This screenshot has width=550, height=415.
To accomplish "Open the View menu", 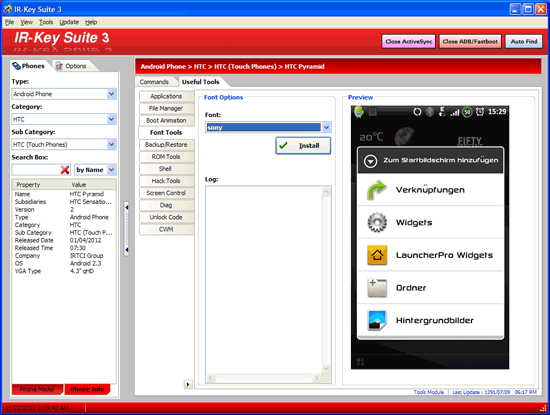I will coord(26,22).
